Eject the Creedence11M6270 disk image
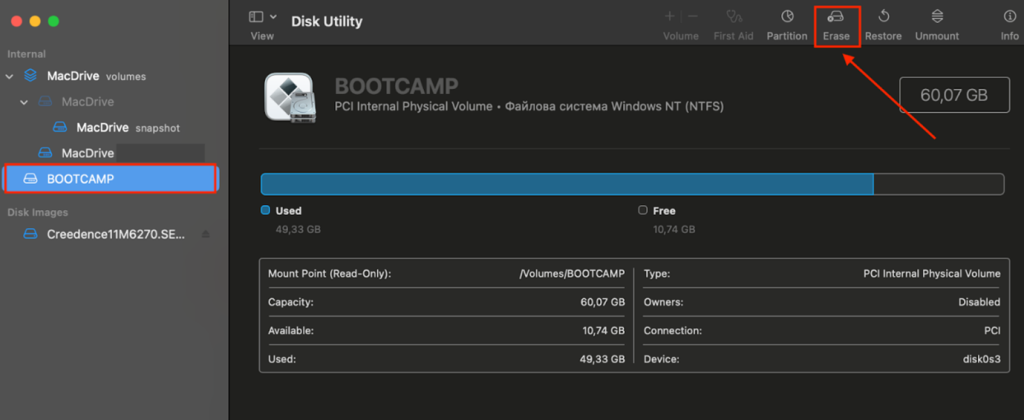This screenshot has height=420, width=1024. [206, 234]
